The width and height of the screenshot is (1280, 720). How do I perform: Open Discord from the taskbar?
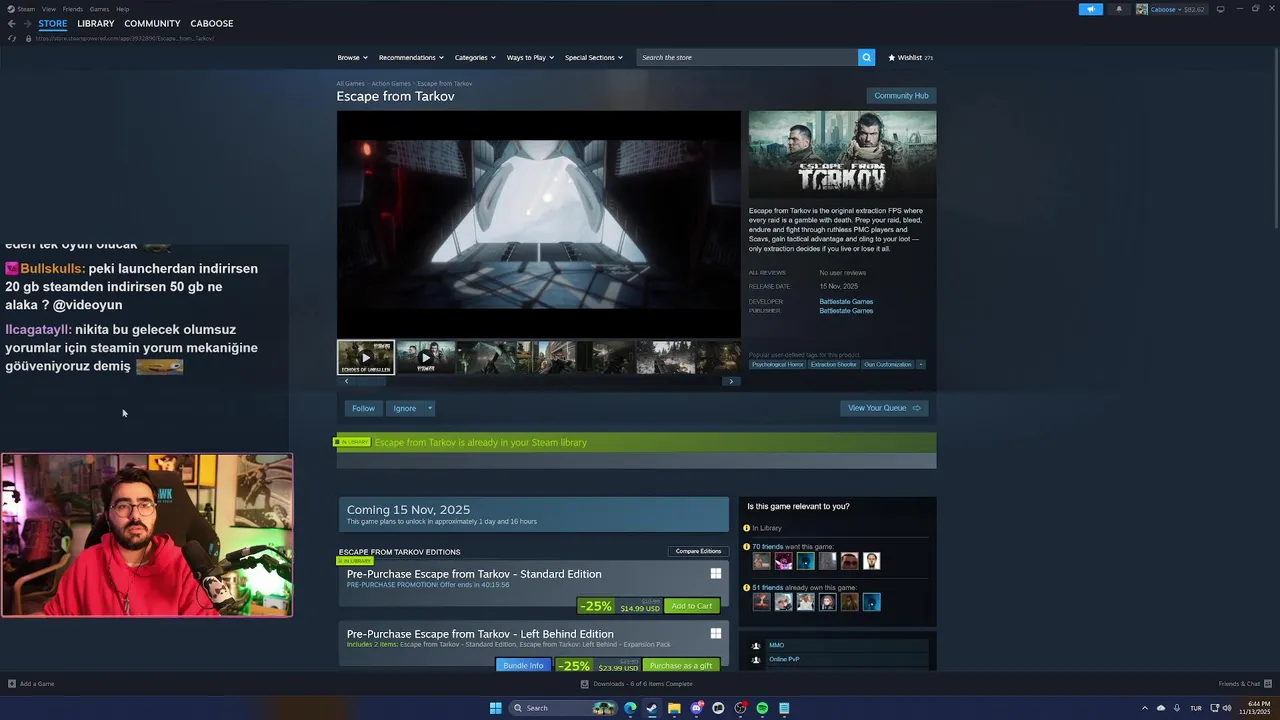click(x=696, y=708)
